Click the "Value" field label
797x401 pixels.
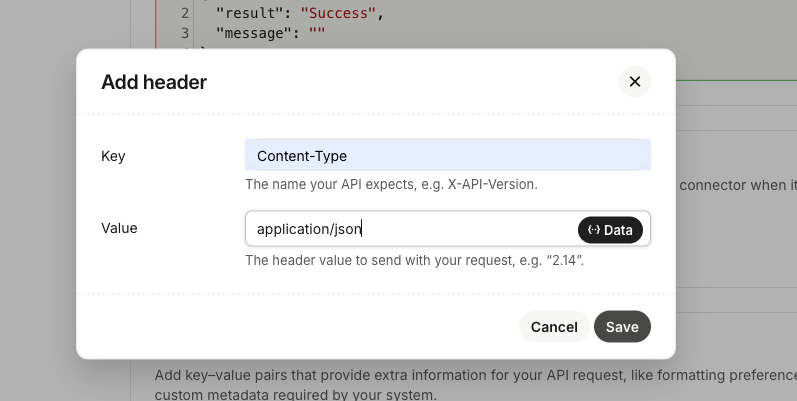click(119, 228)
